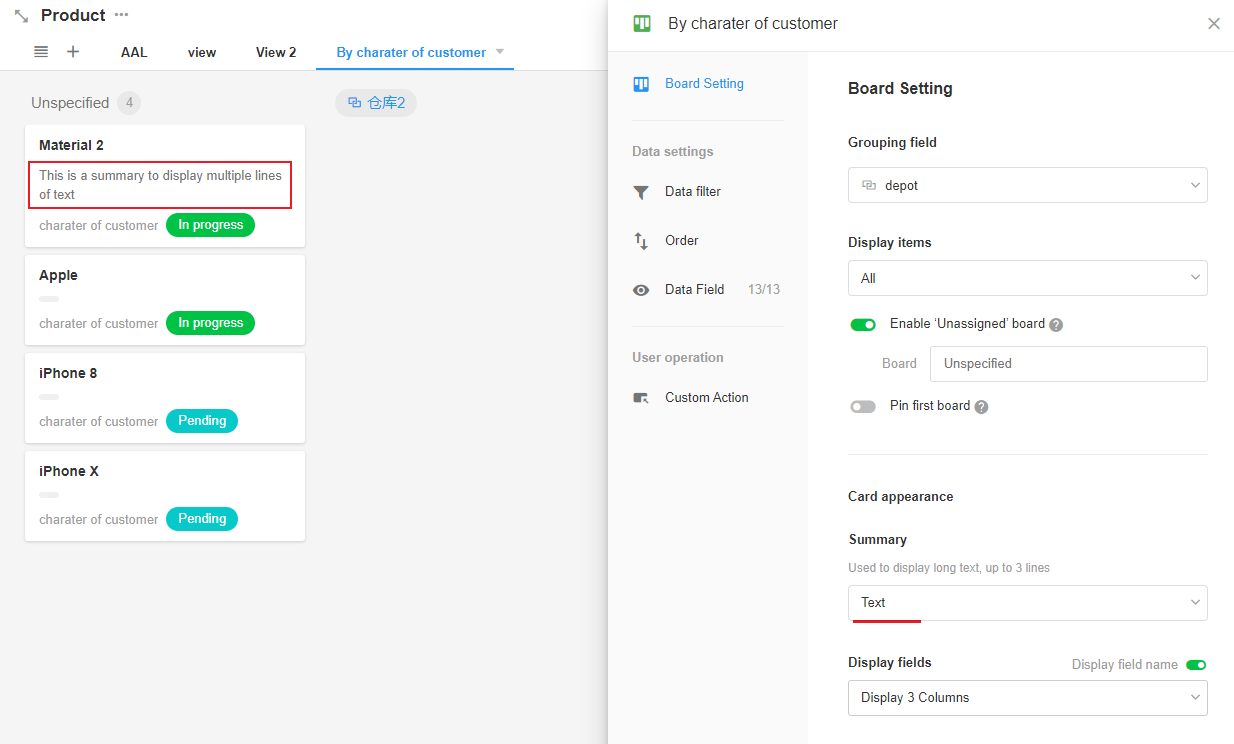Click the Order sort arrows icon
Viewport: 1234px width, 744px height.
(641, 241)
